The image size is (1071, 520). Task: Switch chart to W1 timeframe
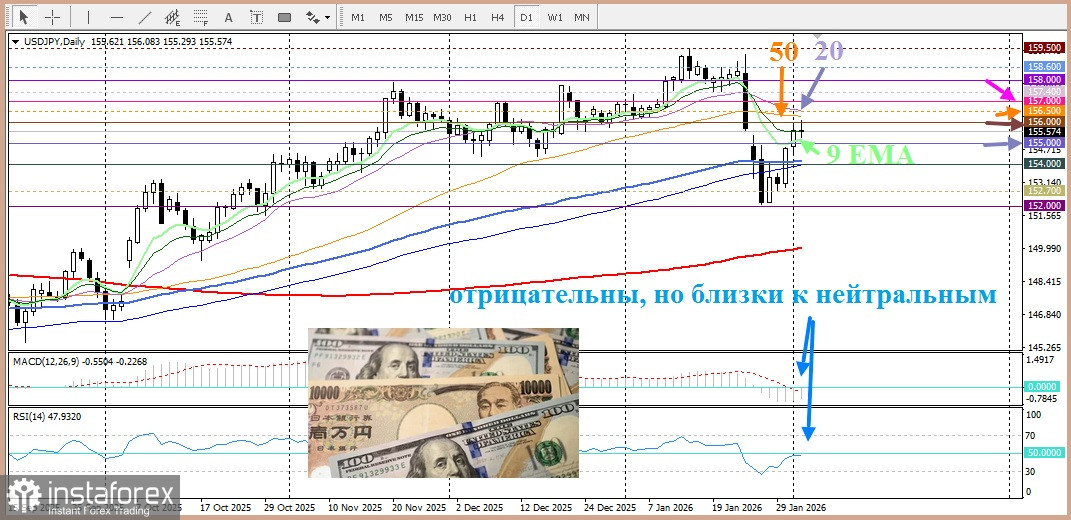[x=555, y=17]
